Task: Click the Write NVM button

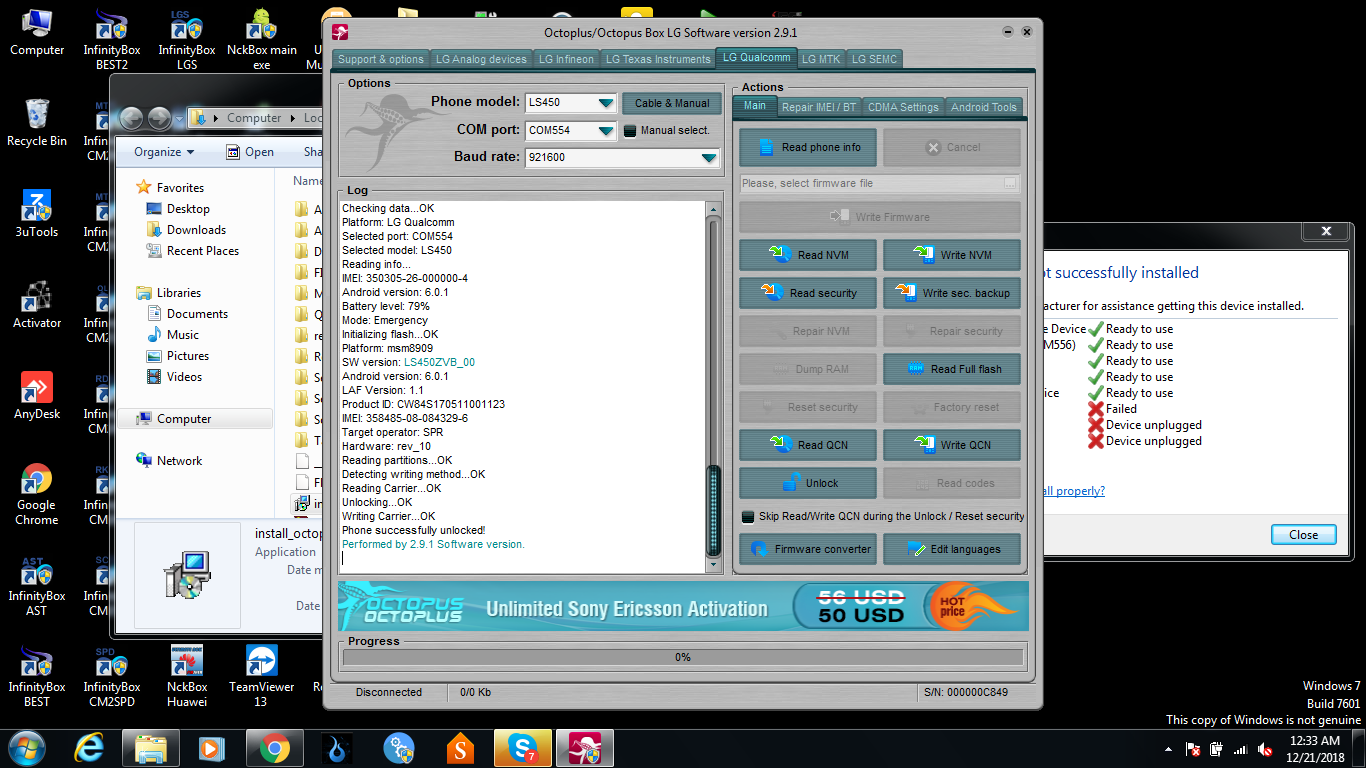Action: click(952, 255)
